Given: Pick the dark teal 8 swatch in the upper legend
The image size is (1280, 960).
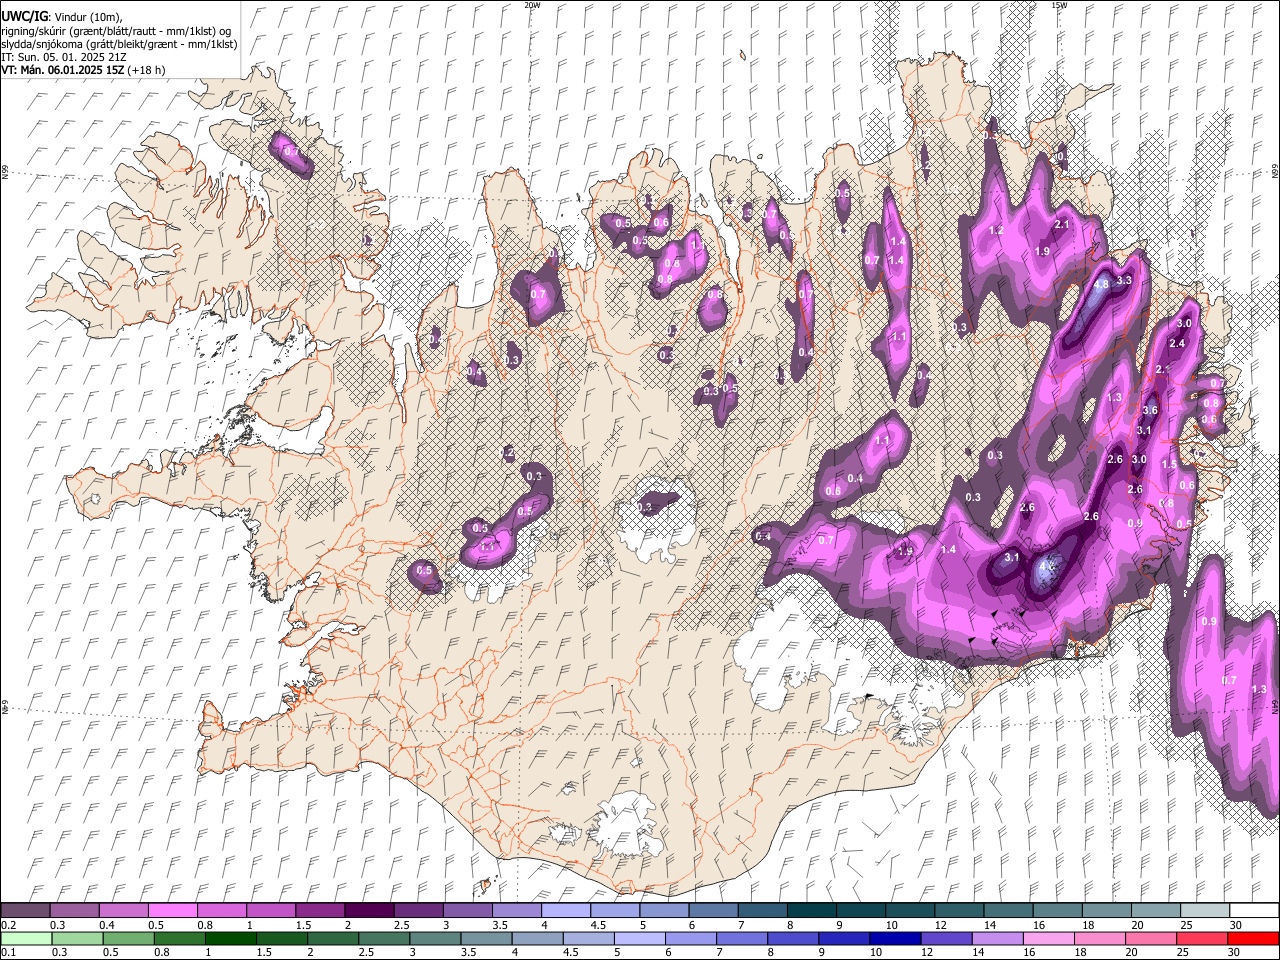Looking at the screenshot, I should [x=812, y=910].
